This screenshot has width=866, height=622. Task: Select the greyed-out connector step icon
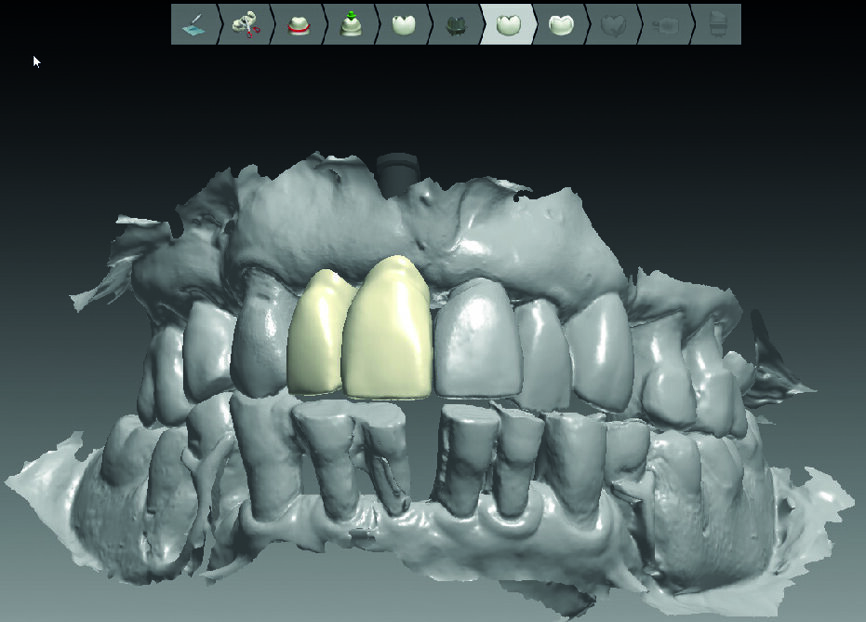[663, 25]
